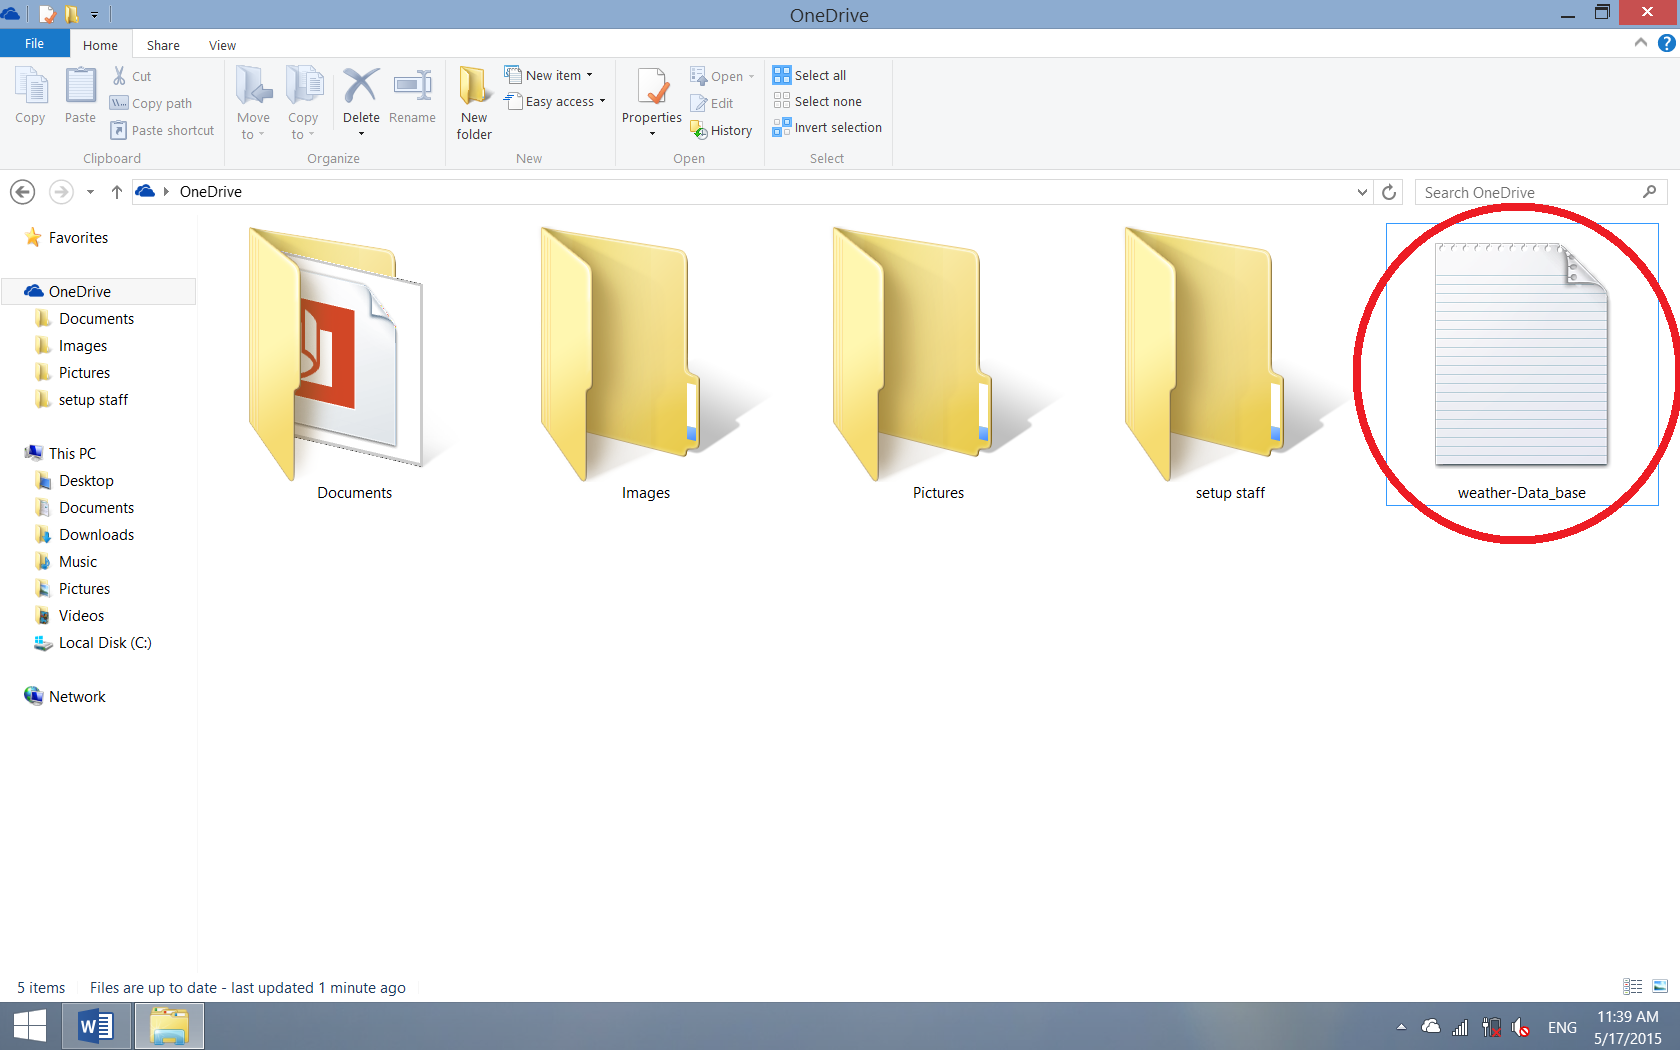Click the Search OneDrive field
1680x1050 pixels.
pos(1540,192)
